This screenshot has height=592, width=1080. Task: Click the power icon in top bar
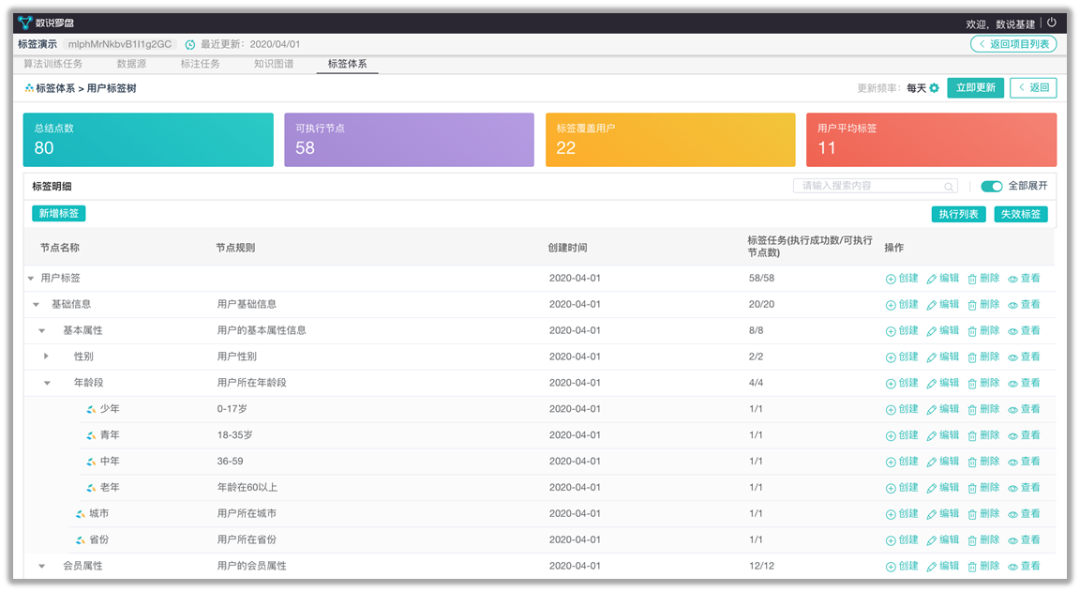click(1052, 22)
